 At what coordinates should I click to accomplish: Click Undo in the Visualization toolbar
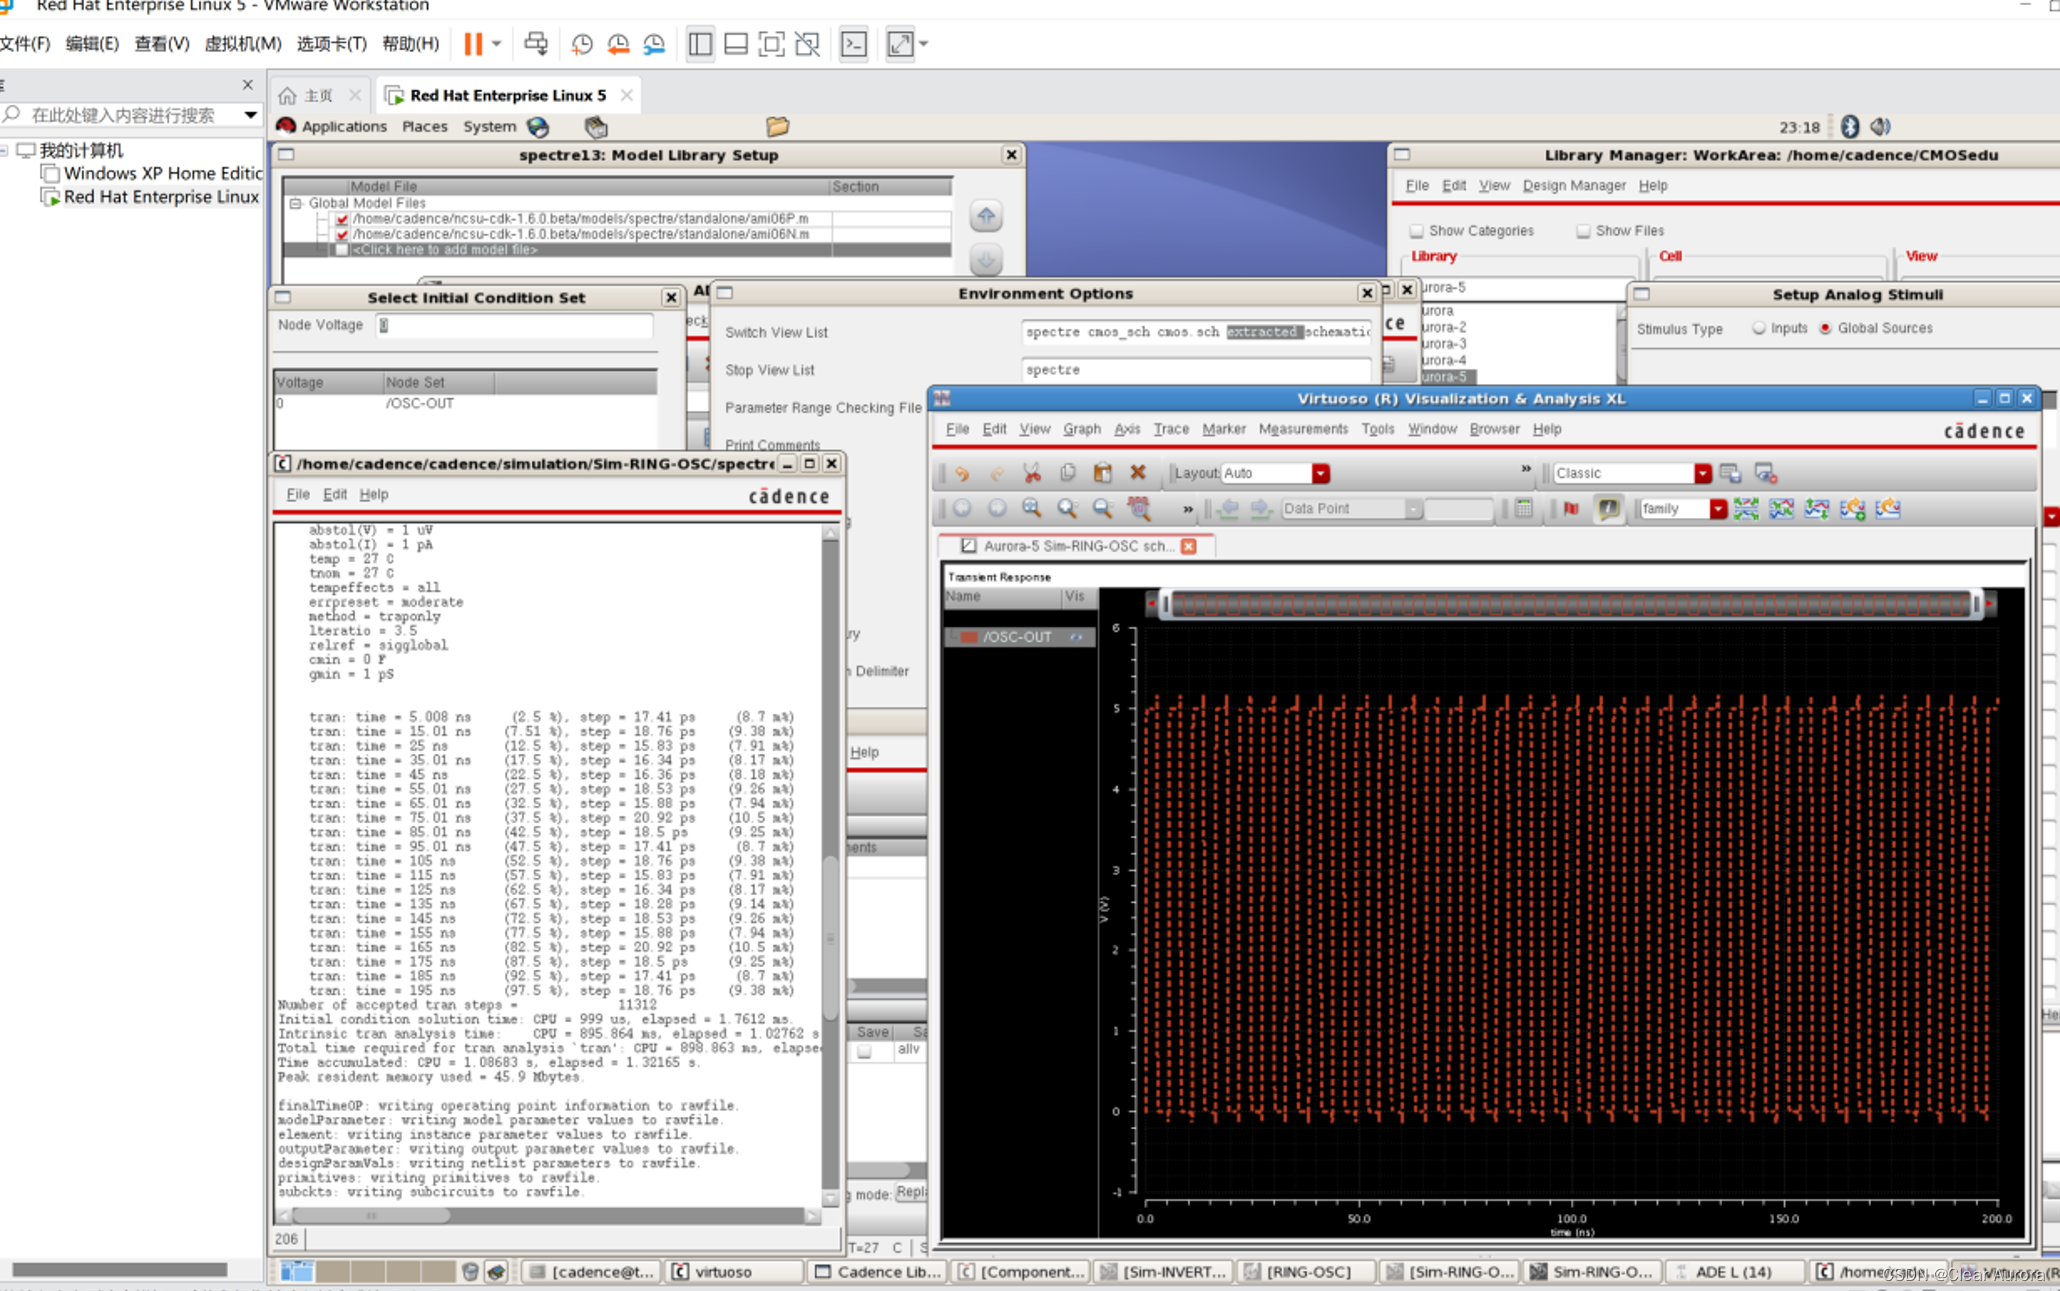coord(962,473)
